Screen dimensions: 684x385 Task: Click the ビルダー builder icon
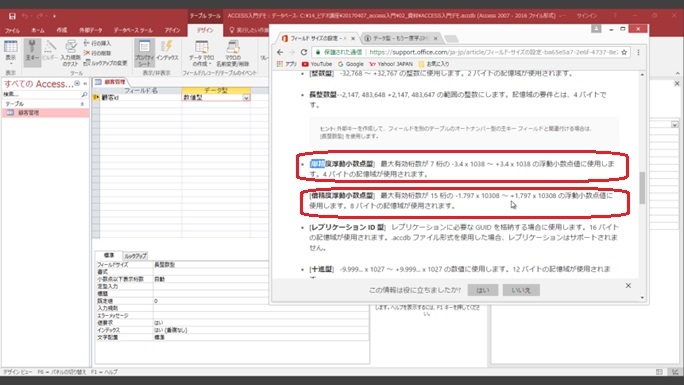pos(50,51)
